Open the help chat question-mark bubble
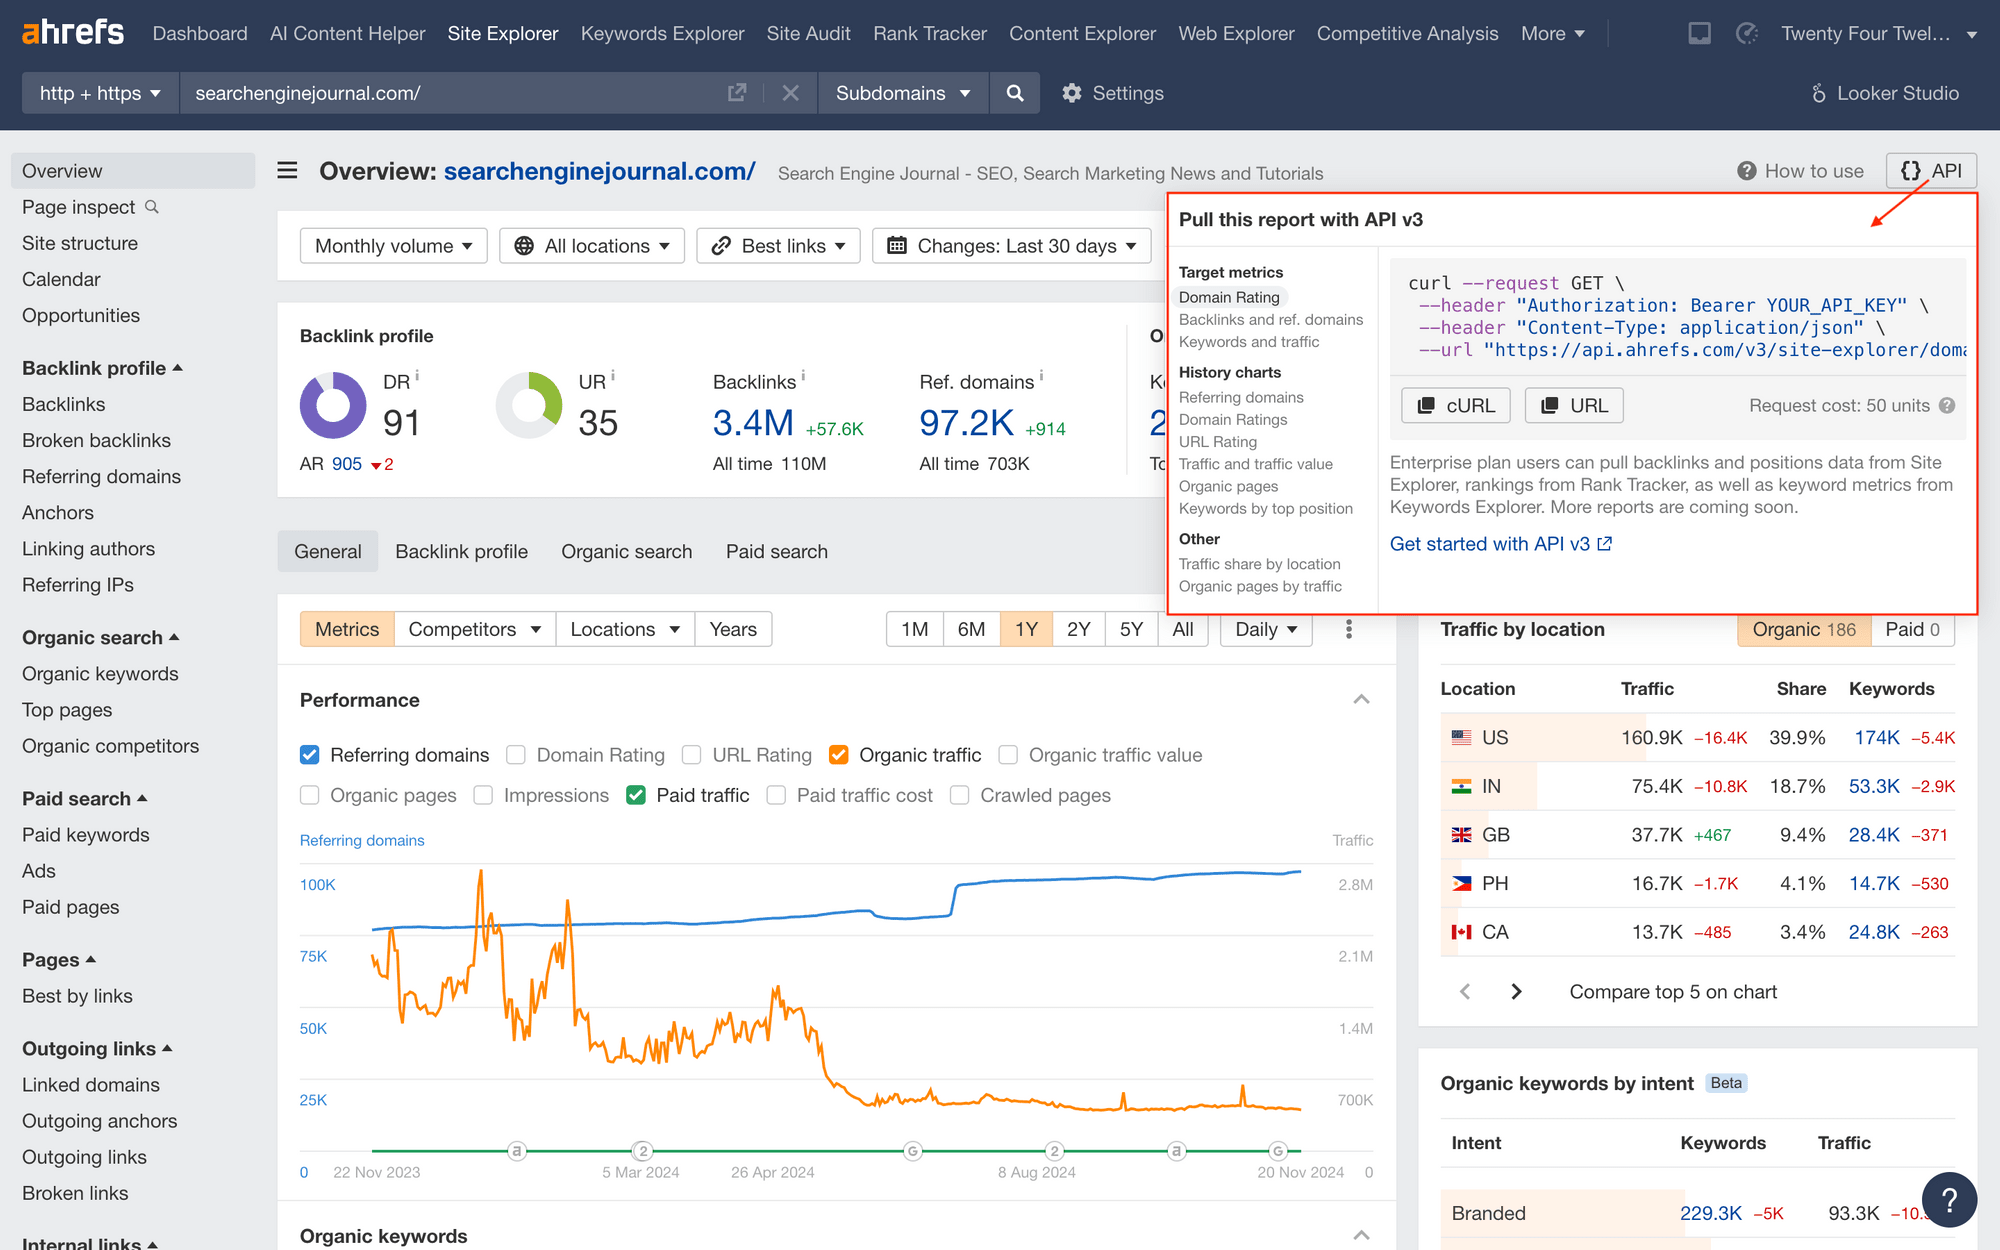Screen dimensions: 2000x1250 [x=1949, y=1199]
